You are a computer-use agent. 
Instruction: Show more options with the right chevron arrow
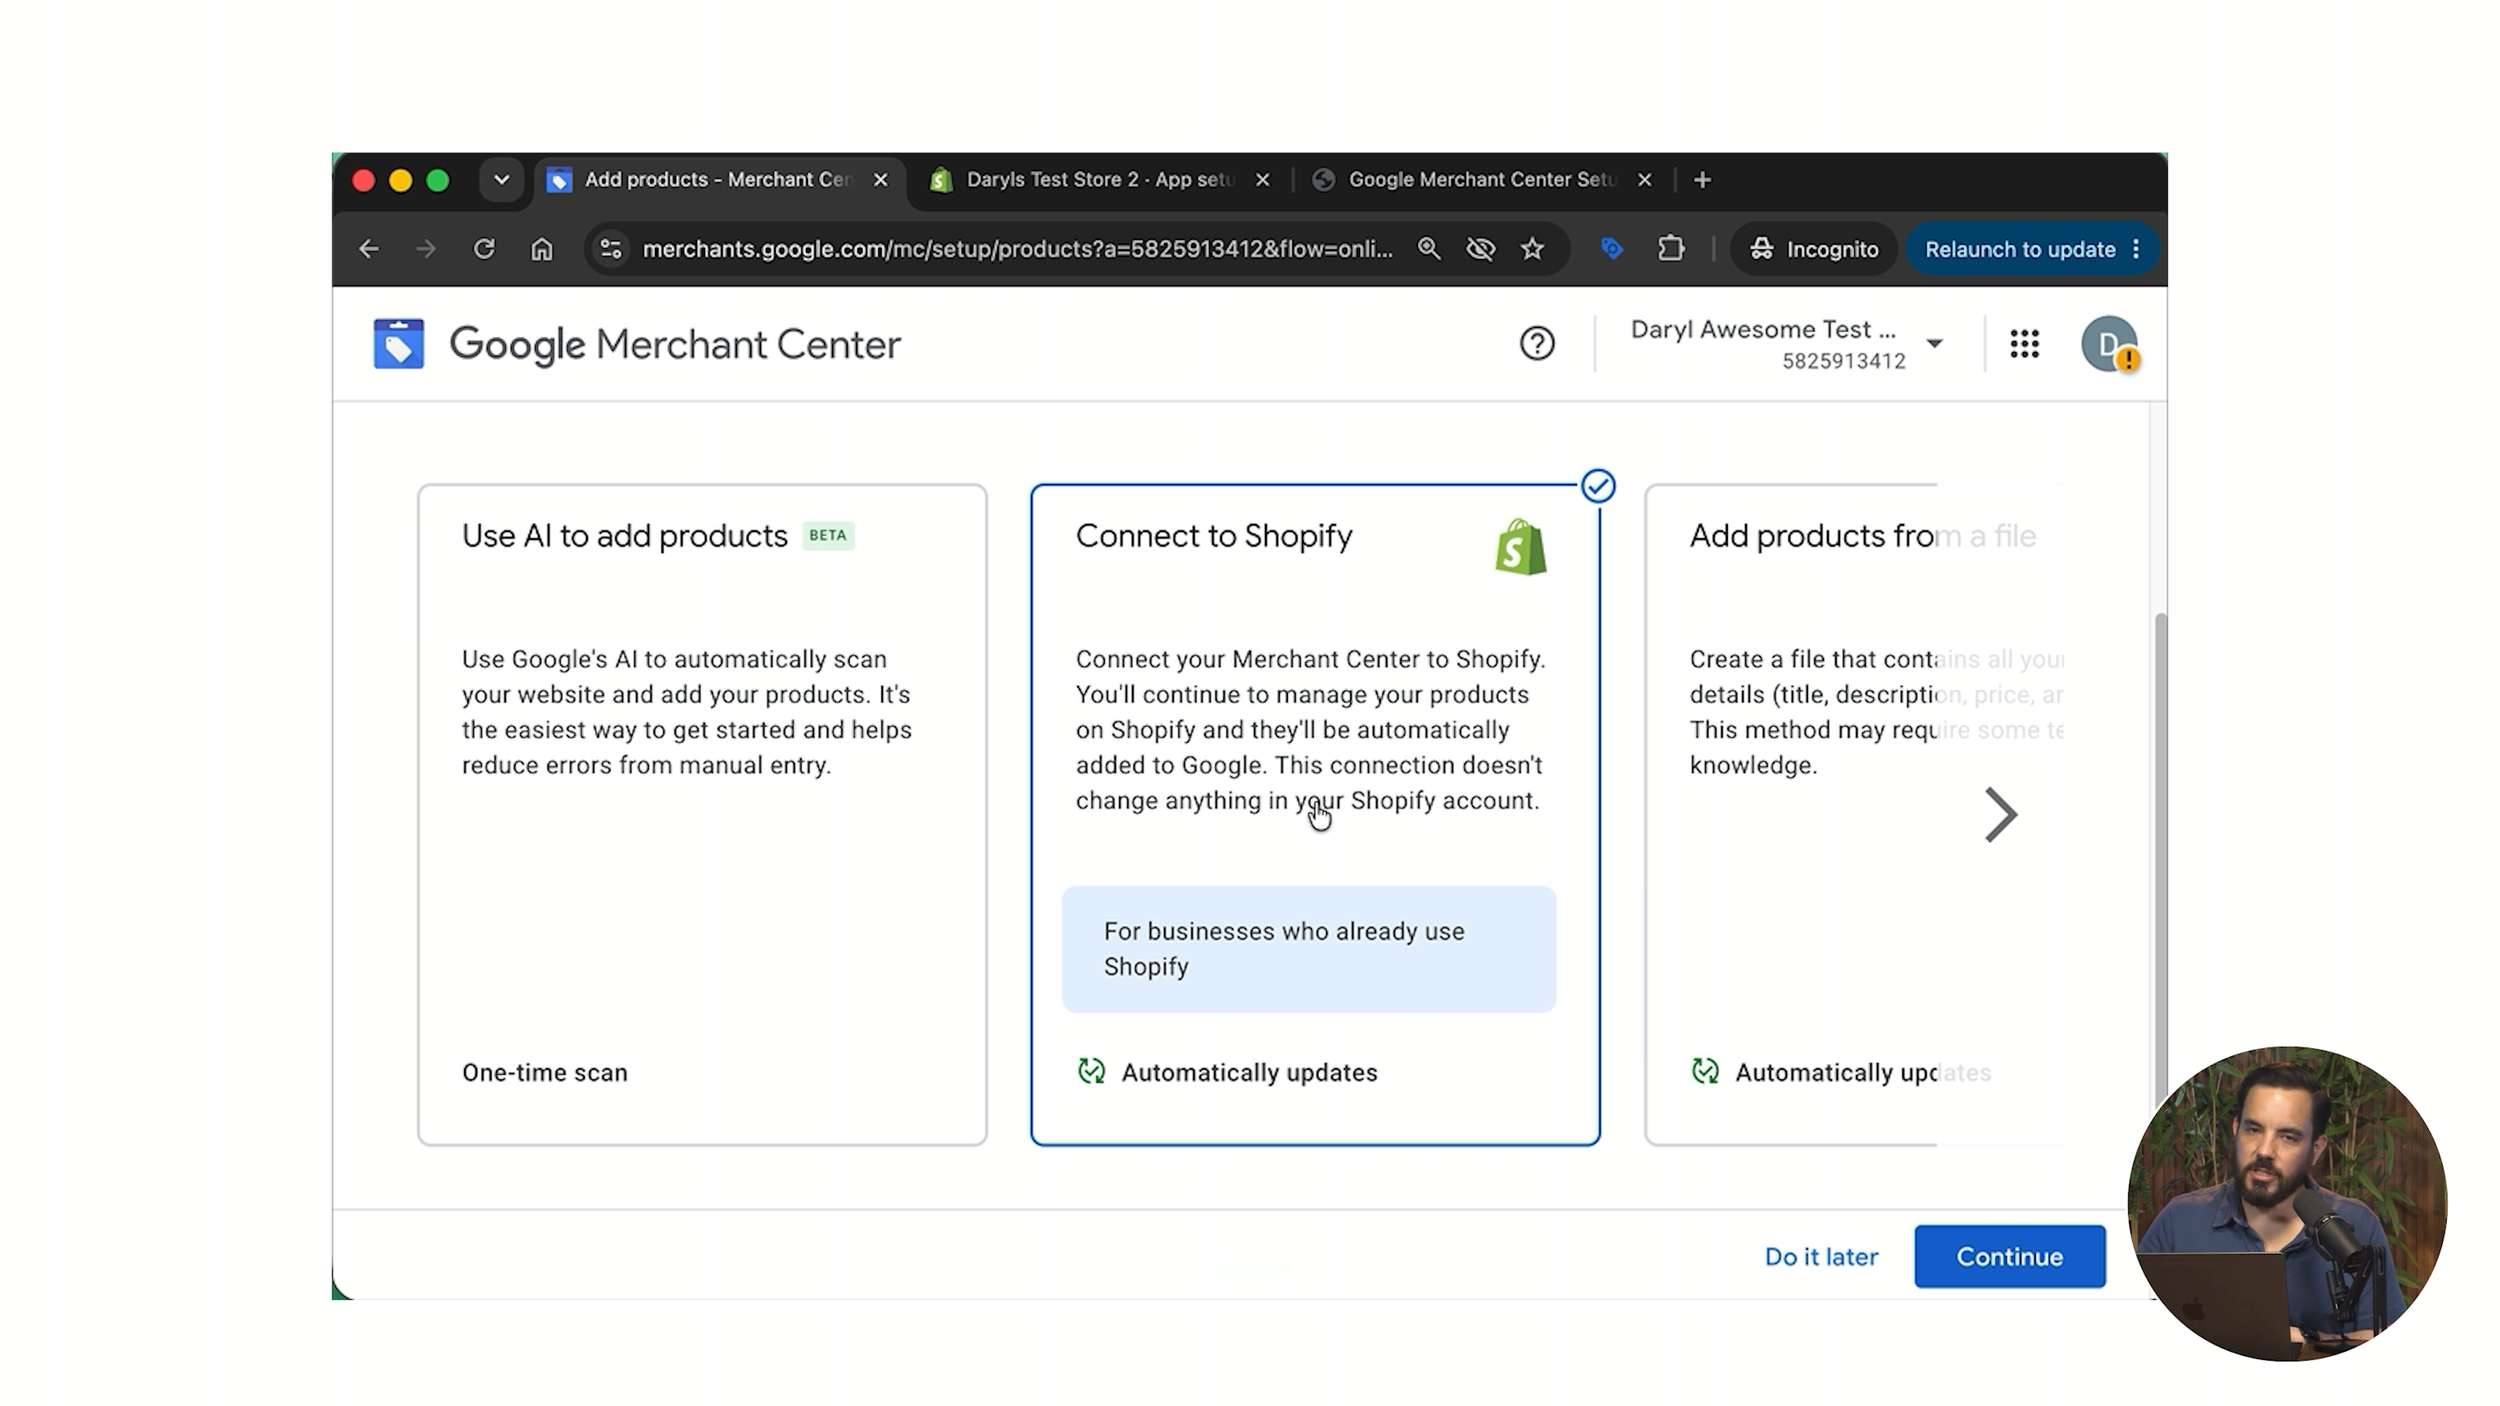(x=2000, y=815)
